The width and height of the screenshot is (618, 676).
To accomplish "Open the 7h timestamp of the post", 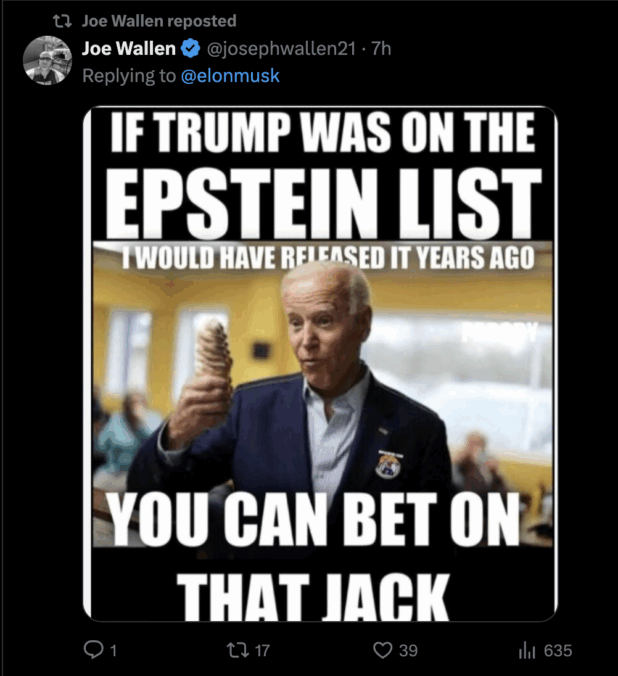I will point(381,48).
